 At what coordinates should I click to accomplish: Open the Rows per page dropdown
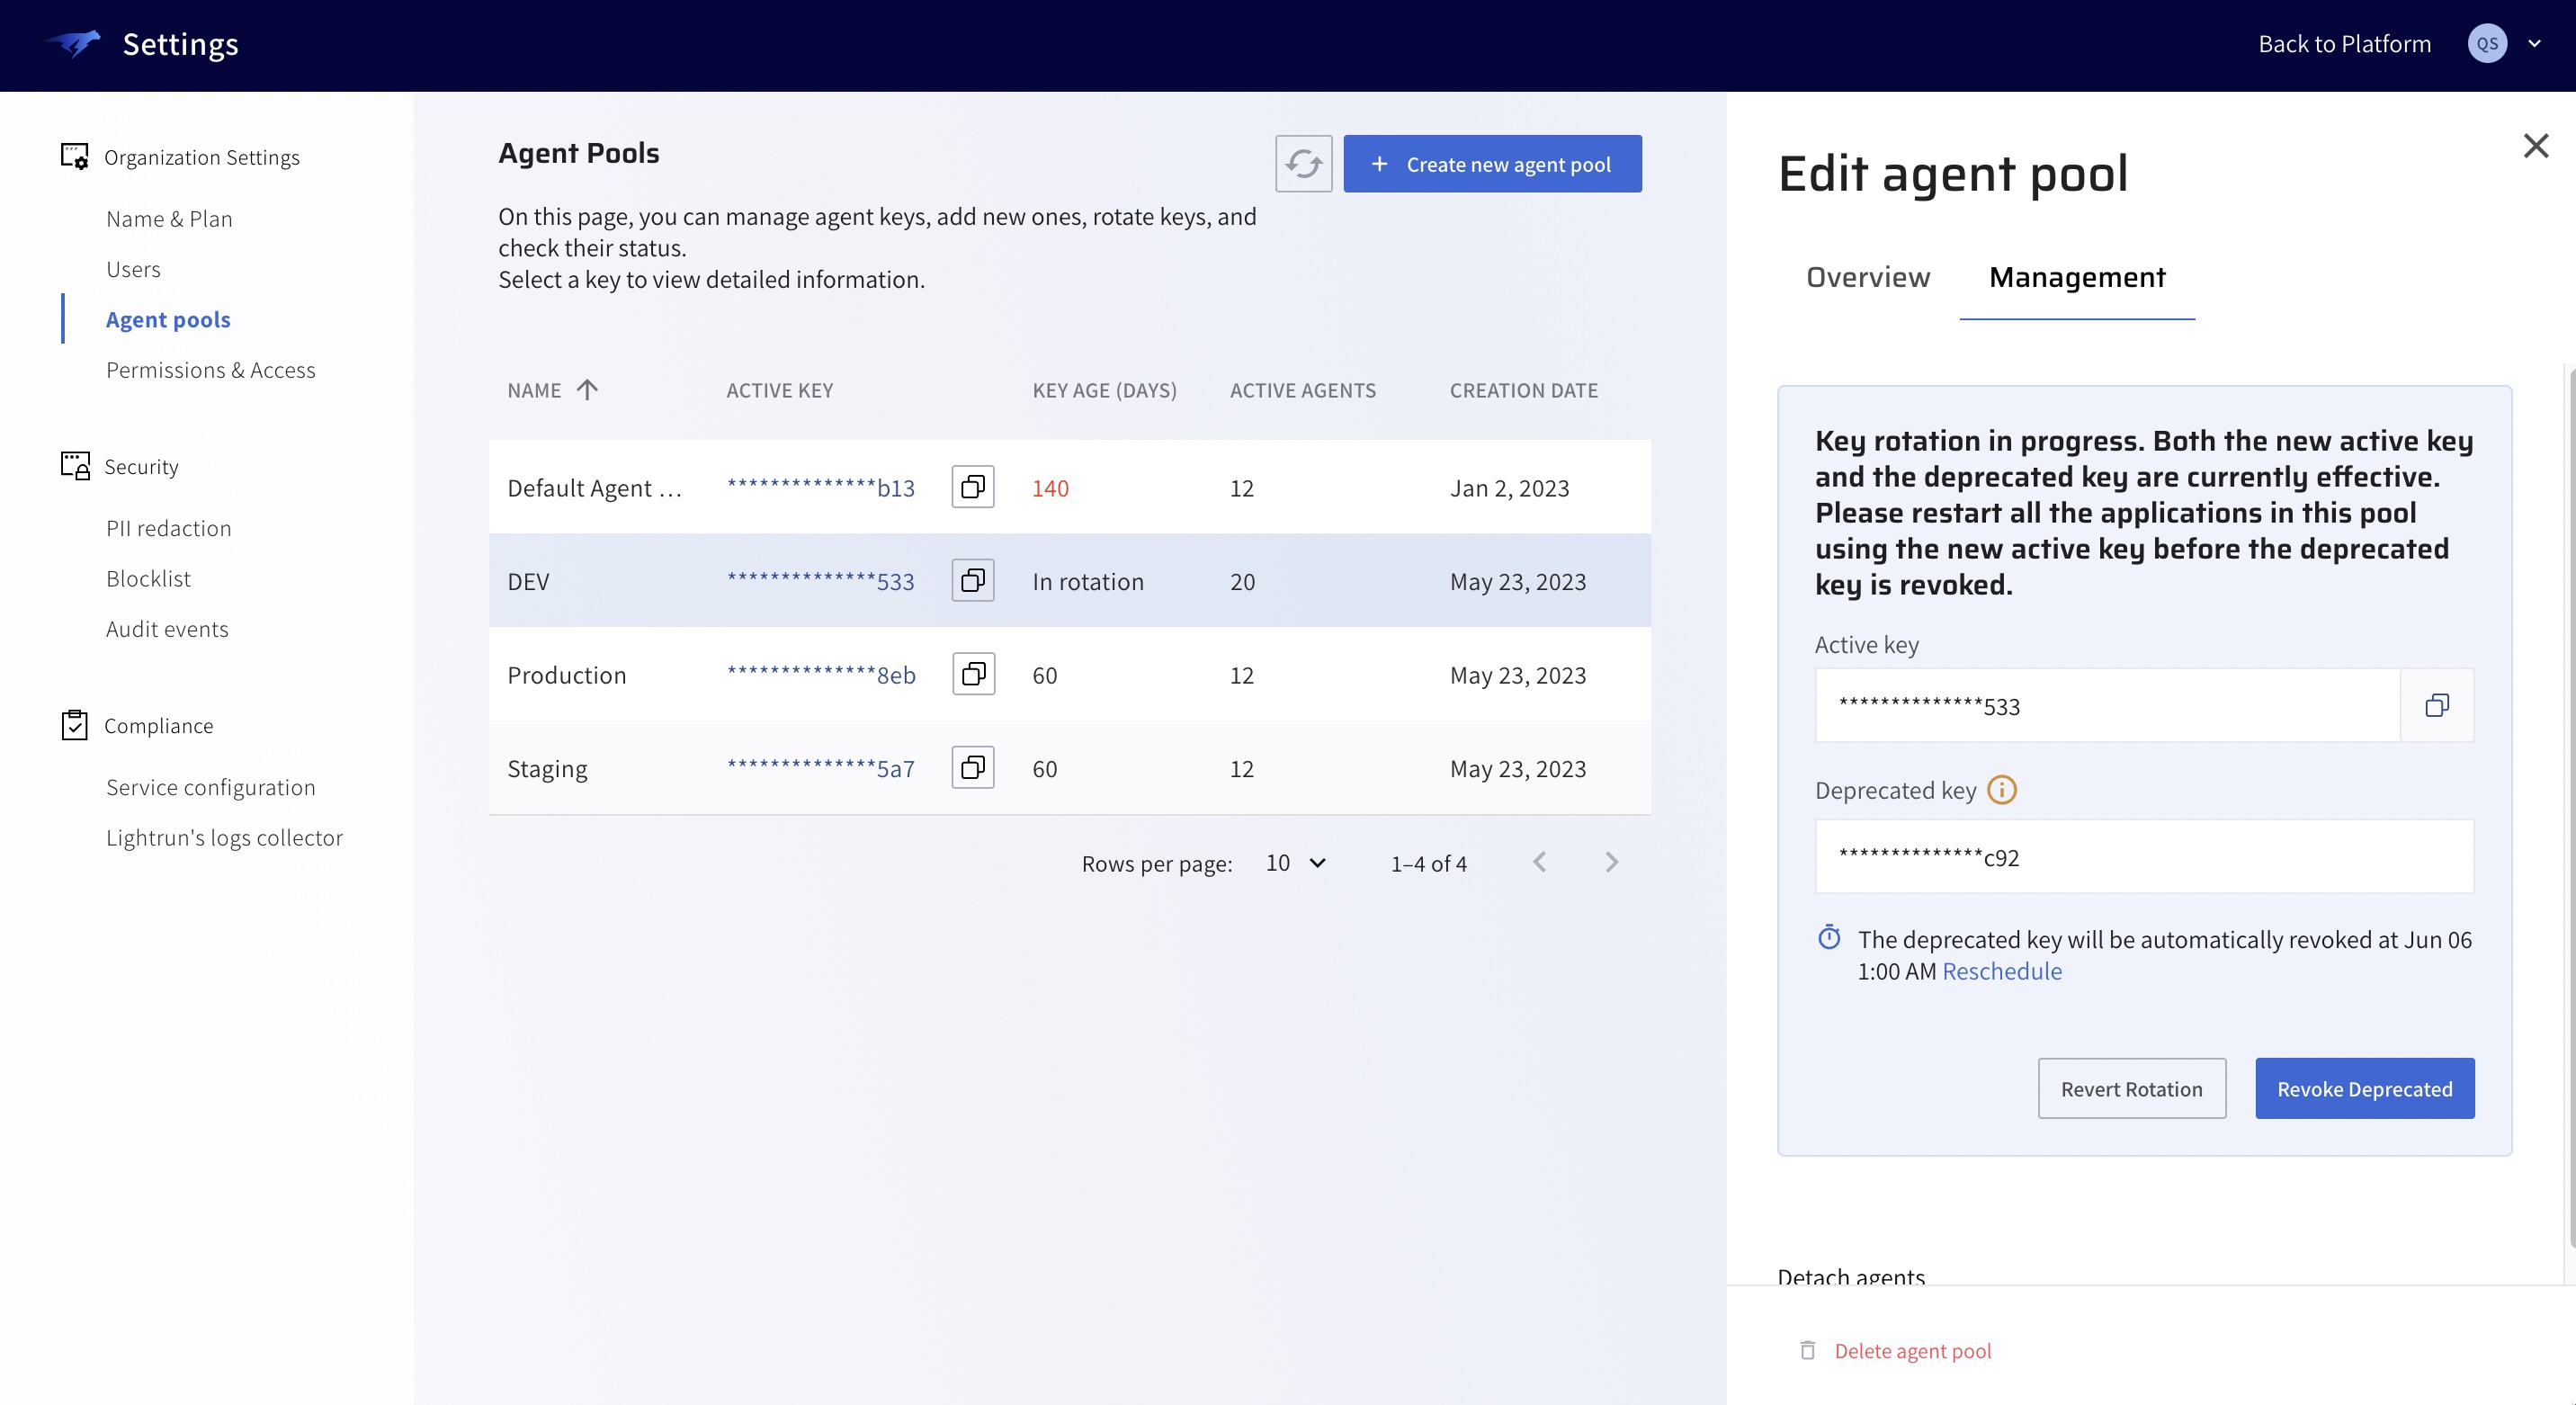1295,863
